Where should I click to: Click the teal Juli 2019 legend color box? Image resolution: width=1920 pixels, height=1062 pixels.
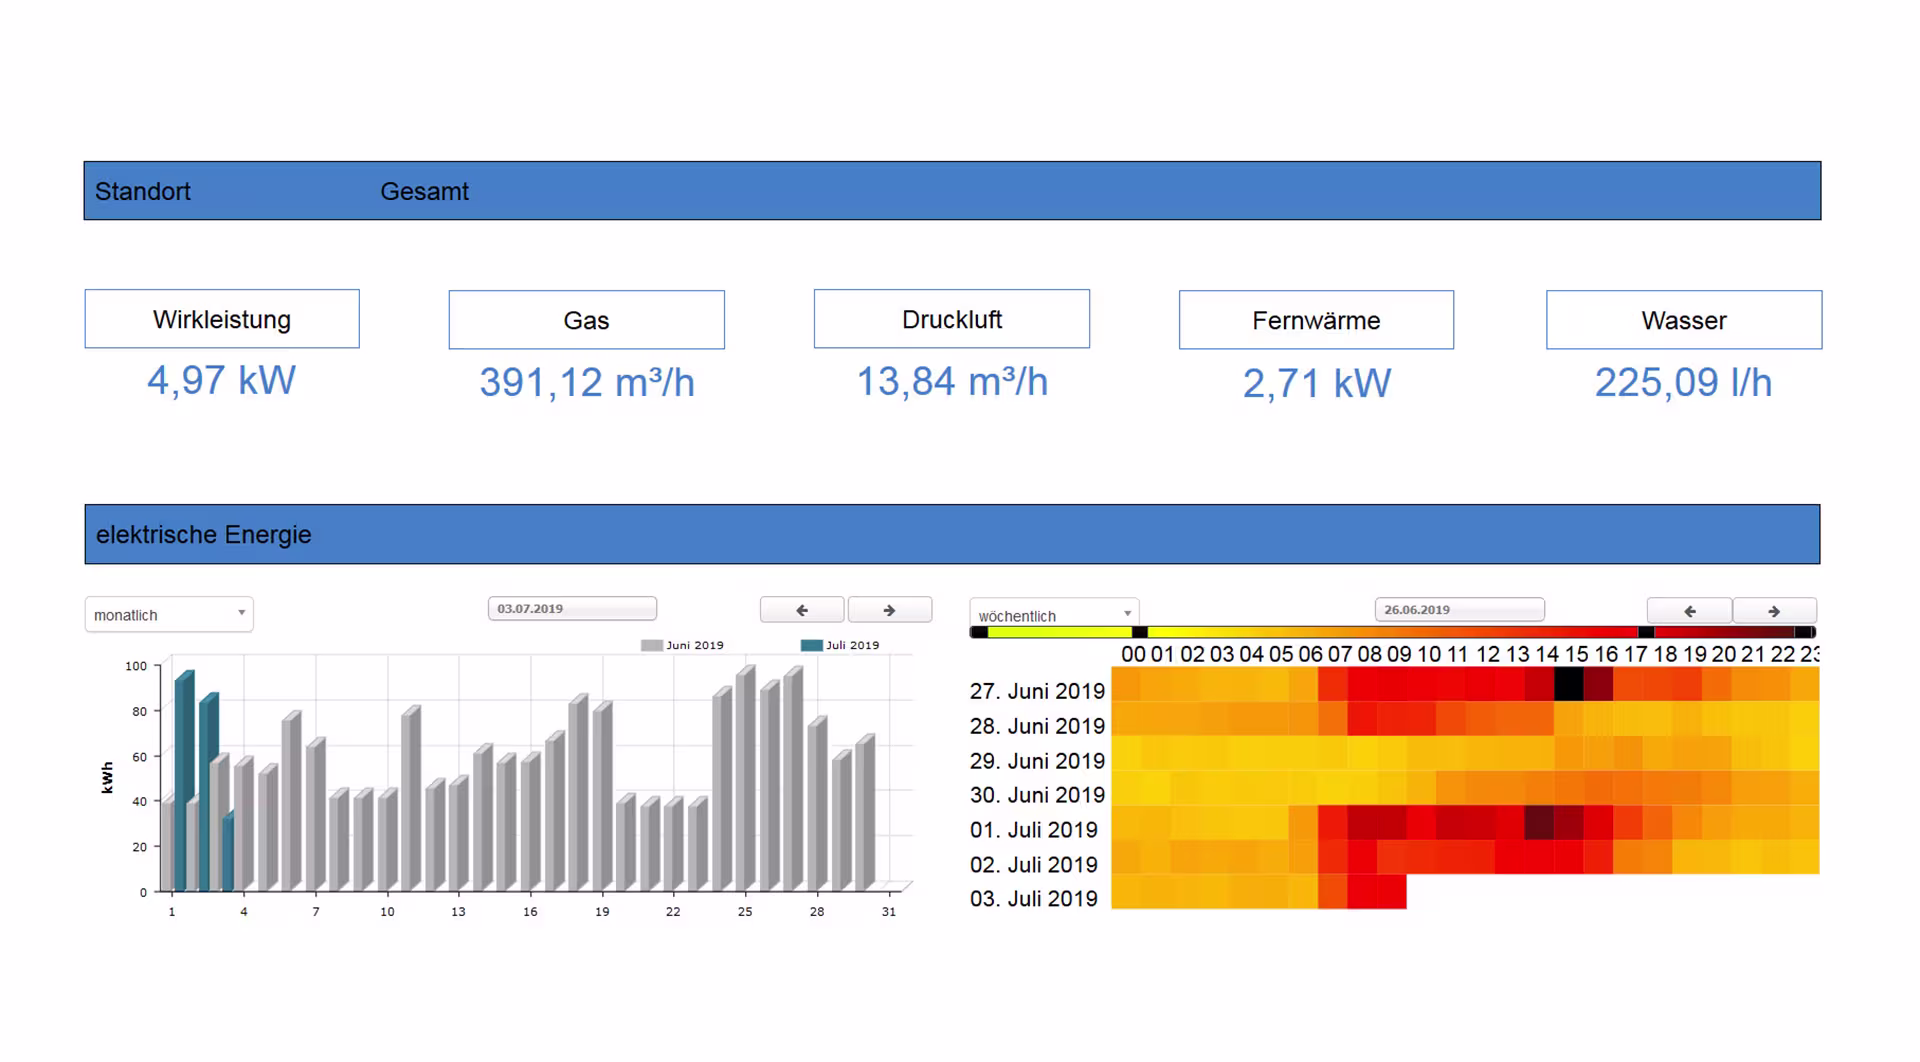coord(814,645)
